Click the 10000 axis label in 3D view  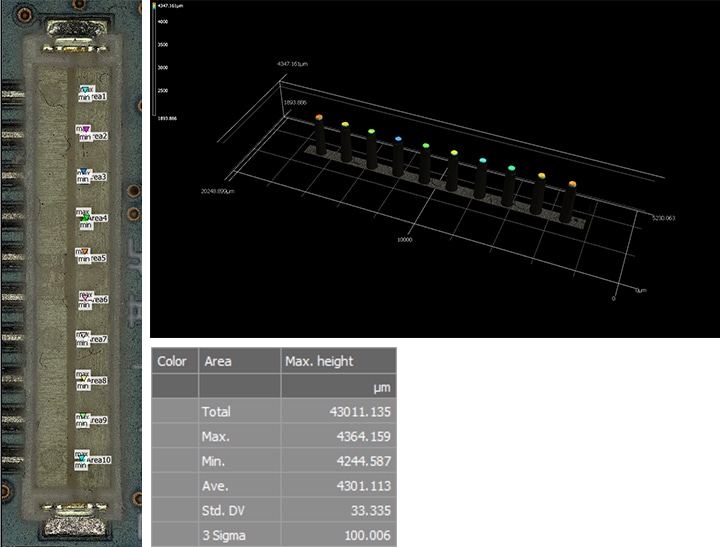(408, 240)
